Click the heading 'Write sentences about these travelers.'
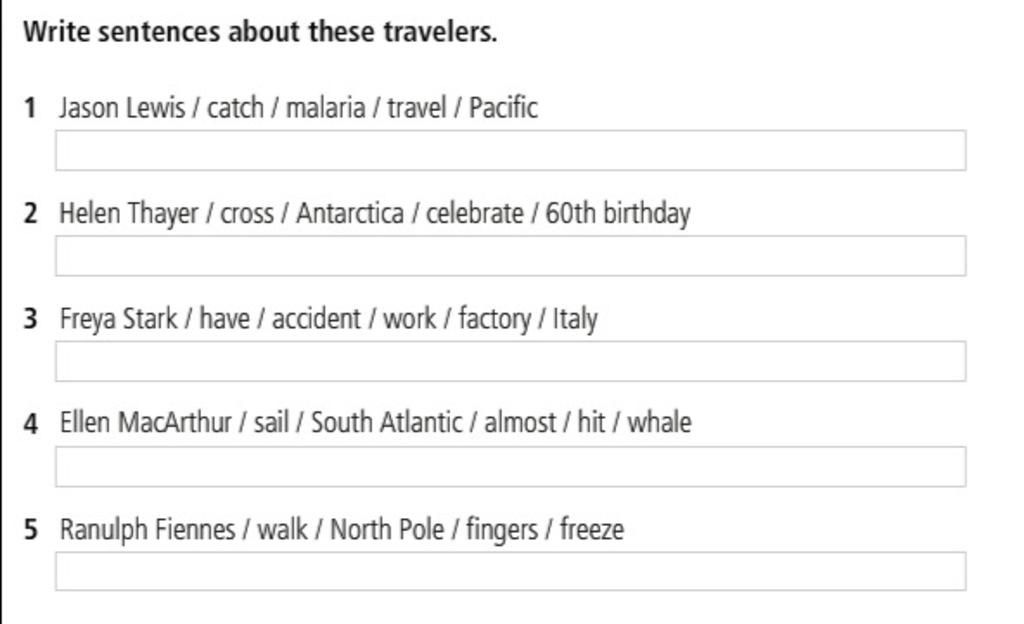This screenshot has height=624, width=1024. pyautogui.click(x=260, y=31)
